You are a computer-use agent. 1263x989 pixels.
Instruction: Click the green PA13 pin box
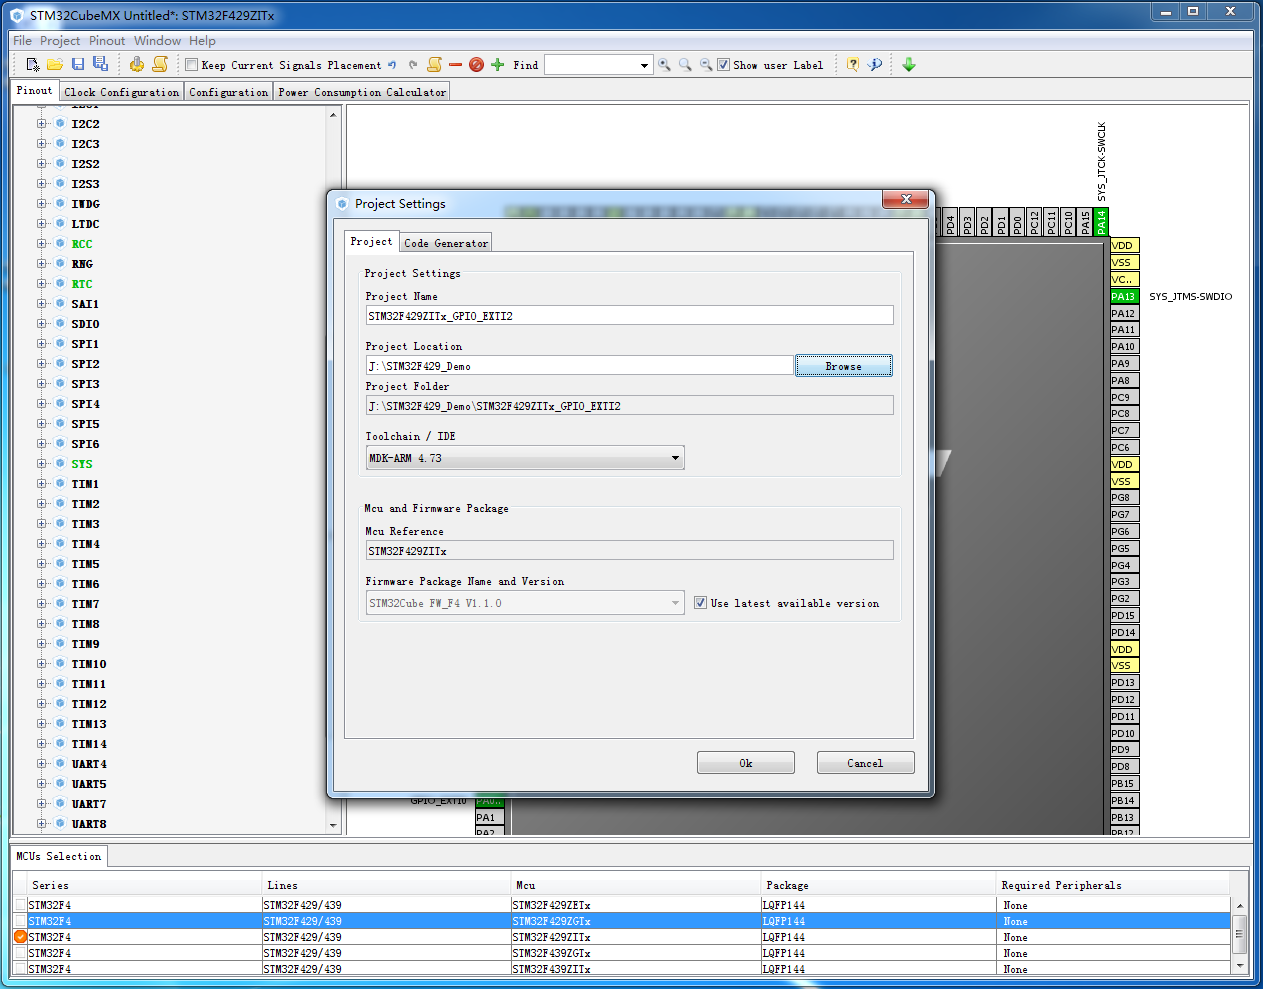coord(1124,296)
